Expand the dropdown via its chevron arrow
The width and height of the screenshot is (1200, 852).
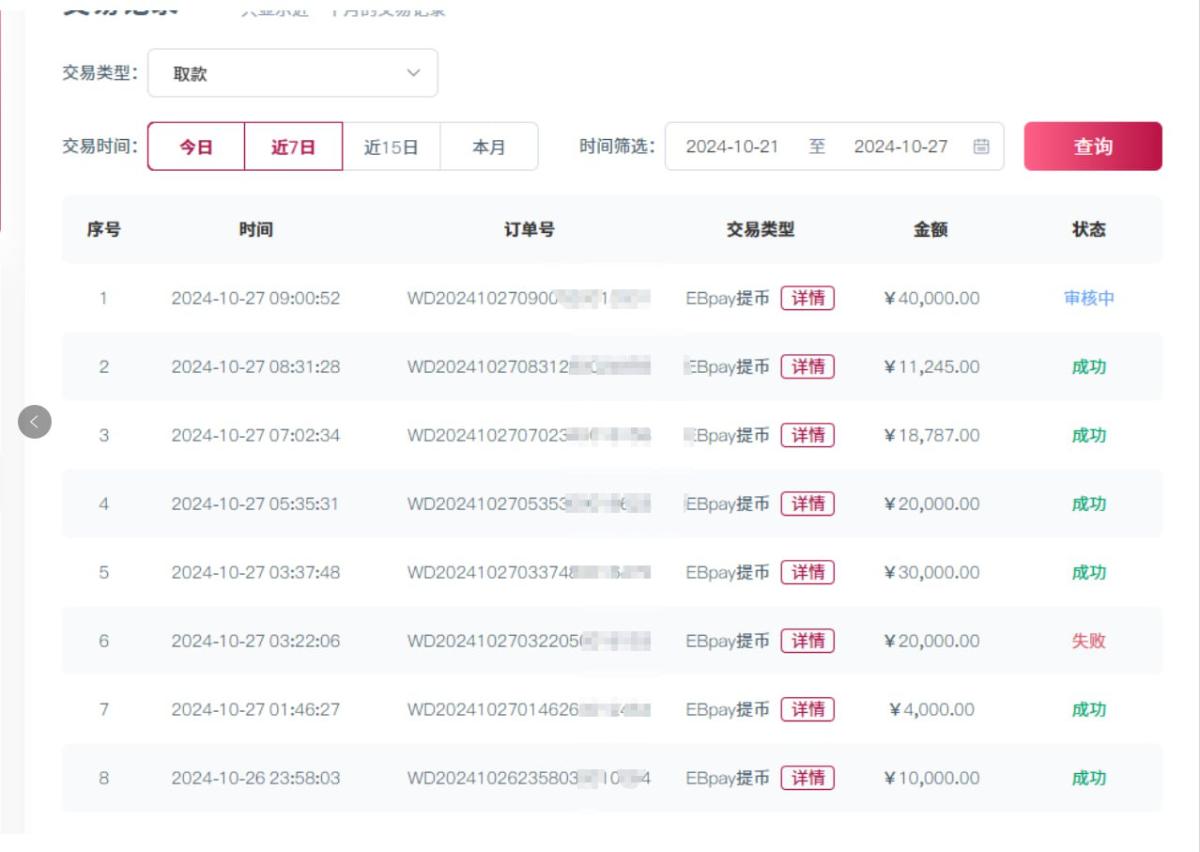[411, 72]
